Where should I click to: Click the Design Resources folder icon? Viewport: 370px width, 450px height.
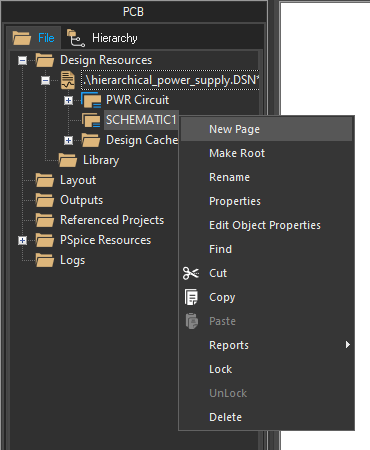(x=45, y=60)
